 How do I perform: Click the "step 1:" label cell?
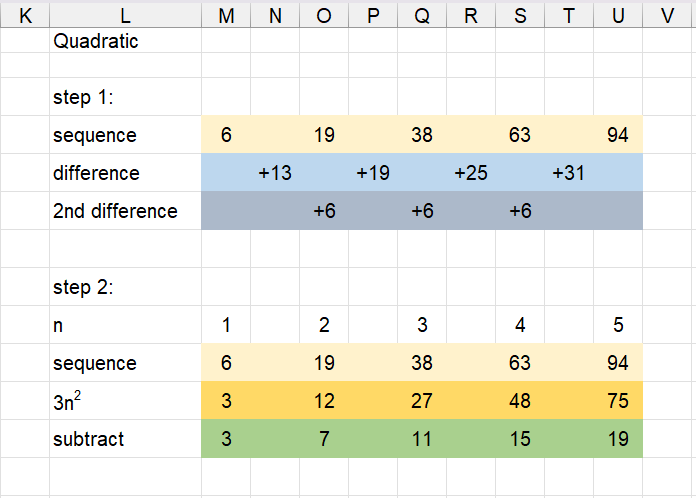click(125, 98)
